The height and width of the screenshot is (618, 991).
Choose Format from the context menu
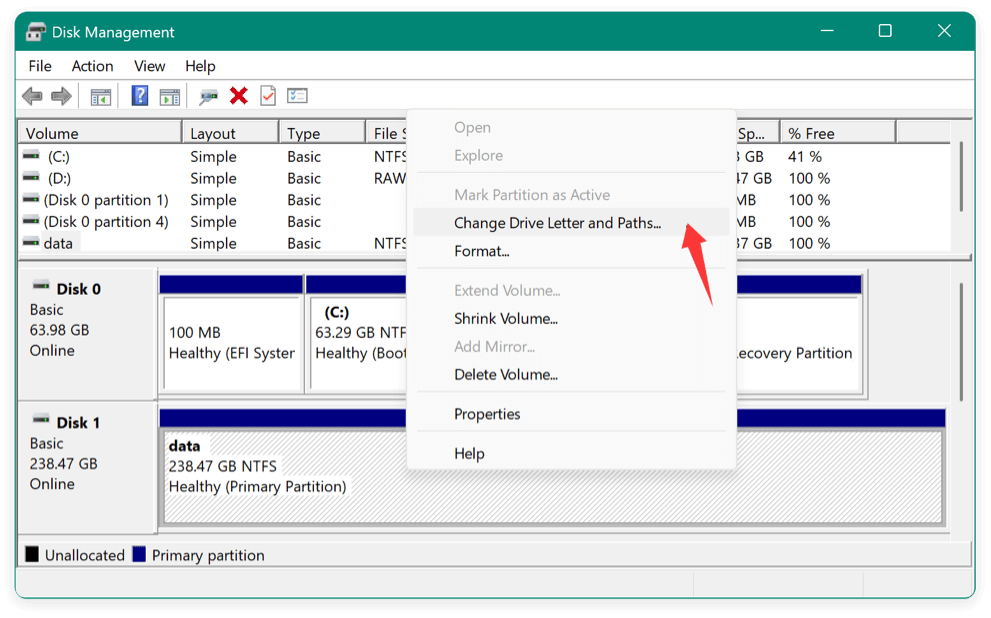pos(481,251)
